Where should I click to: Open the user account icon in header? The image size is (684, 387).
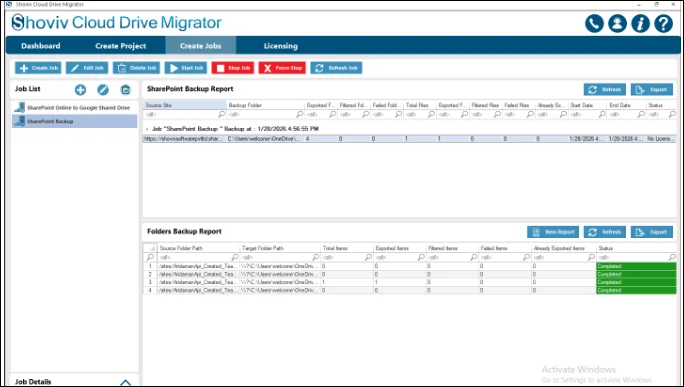(x=617, y=24)
